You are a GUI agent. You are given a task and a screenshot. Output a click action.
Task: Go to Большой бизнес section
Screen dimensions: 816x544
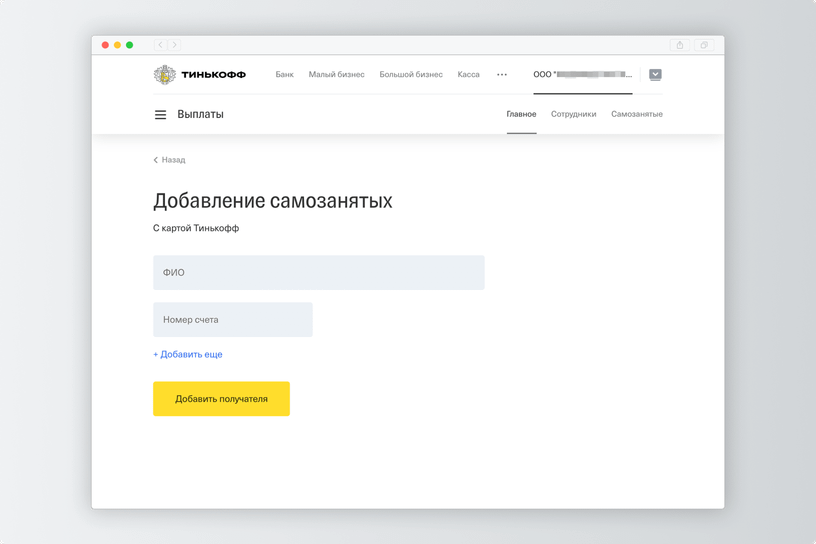(x=411, y=74)
